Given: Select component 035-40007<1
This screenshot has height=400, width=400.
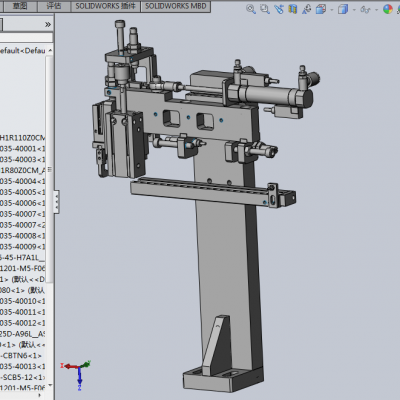Looking at the screenshot, I should tap(23, 214).
